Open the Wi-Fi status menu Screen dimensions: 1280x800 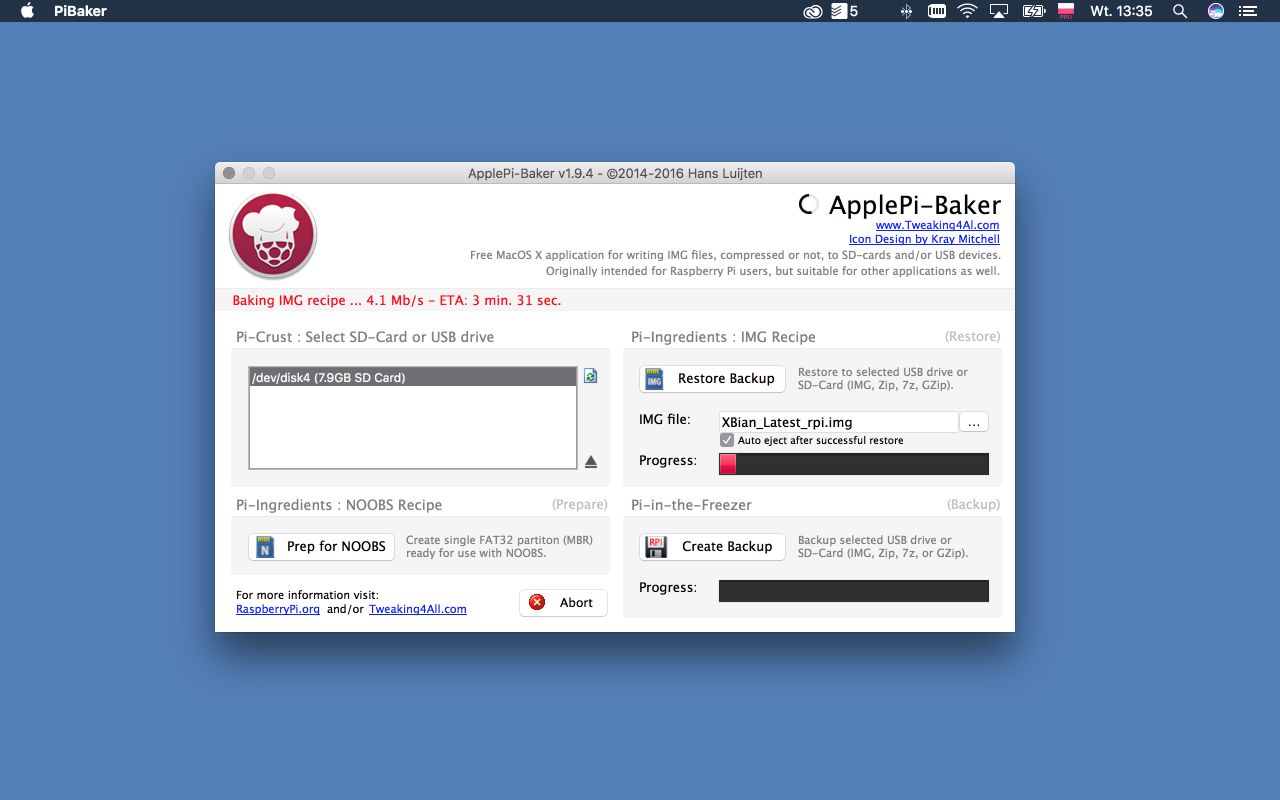(967, 11)
